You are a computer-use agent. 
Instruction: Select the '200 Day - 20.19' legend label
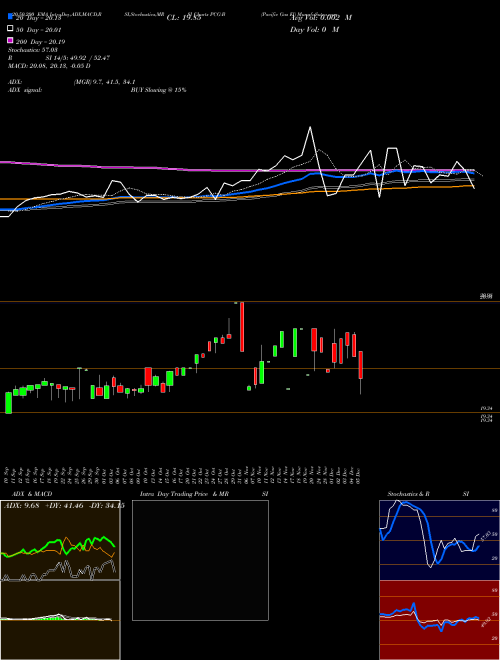[x=40, y=41]
